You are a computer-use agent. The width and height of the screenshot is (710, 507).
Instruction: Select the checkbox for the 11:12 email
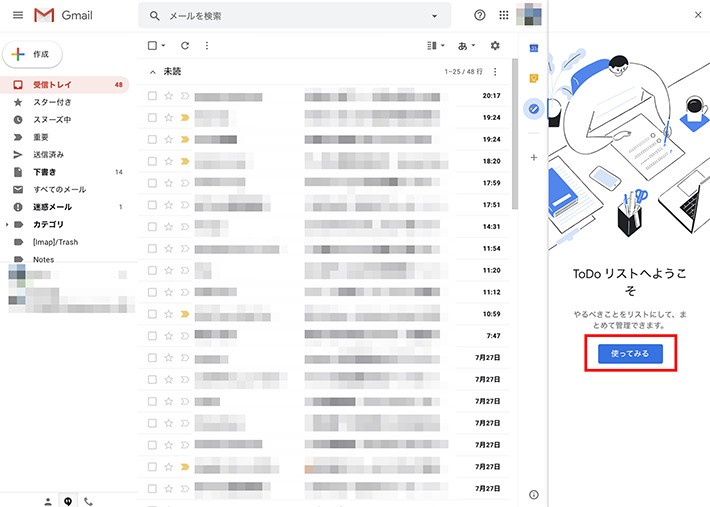pos(152,292)
